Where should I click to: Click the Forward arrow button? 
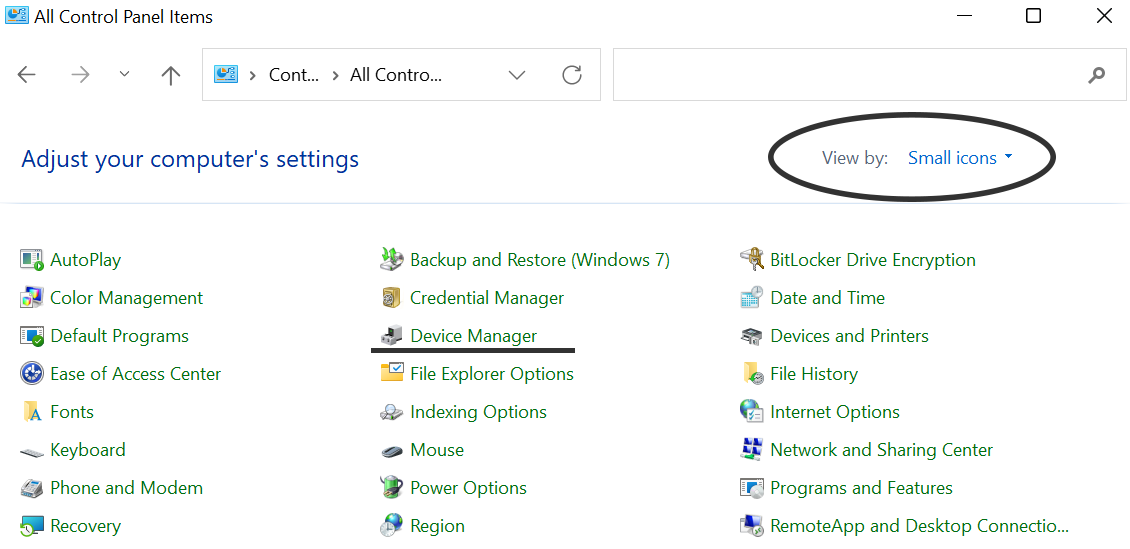[x=80, y=75]
